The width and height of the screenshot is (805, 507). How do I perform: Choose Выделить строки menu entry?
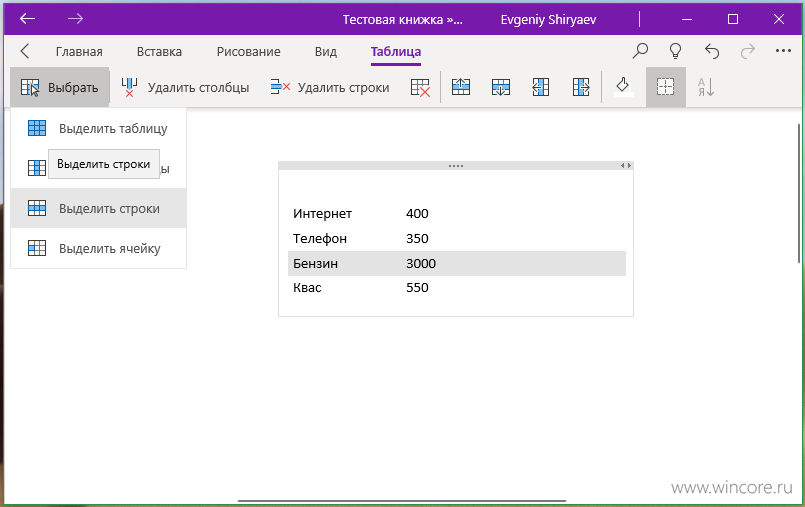pyautogui.click(x=99, y=208)
